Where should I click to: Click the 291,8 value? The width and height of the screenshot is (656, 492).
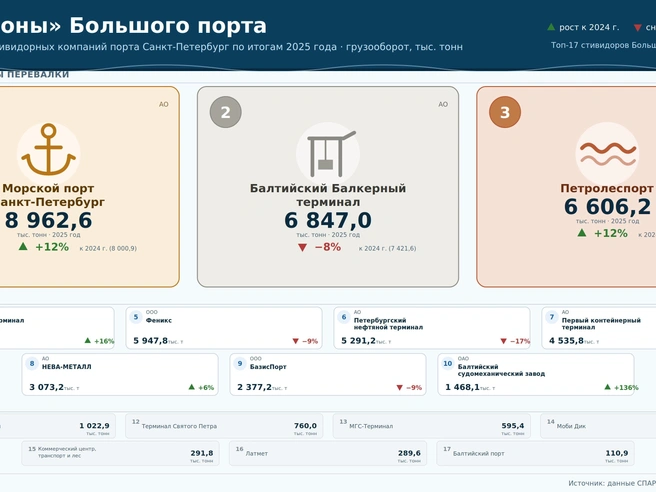[x=202, y=453]
